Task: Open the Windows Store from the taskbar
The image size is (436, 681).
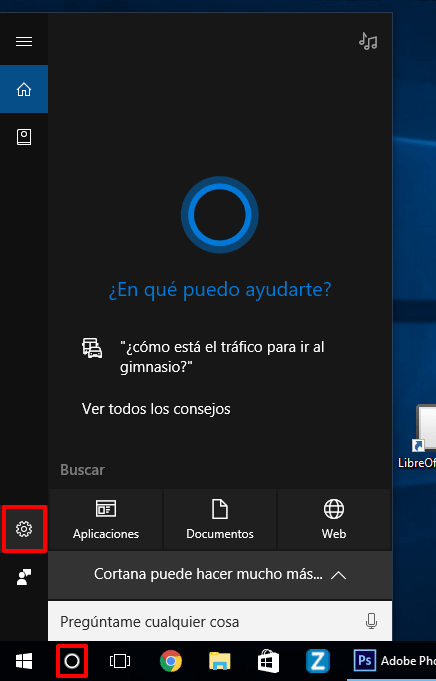Action: [268, 661]
